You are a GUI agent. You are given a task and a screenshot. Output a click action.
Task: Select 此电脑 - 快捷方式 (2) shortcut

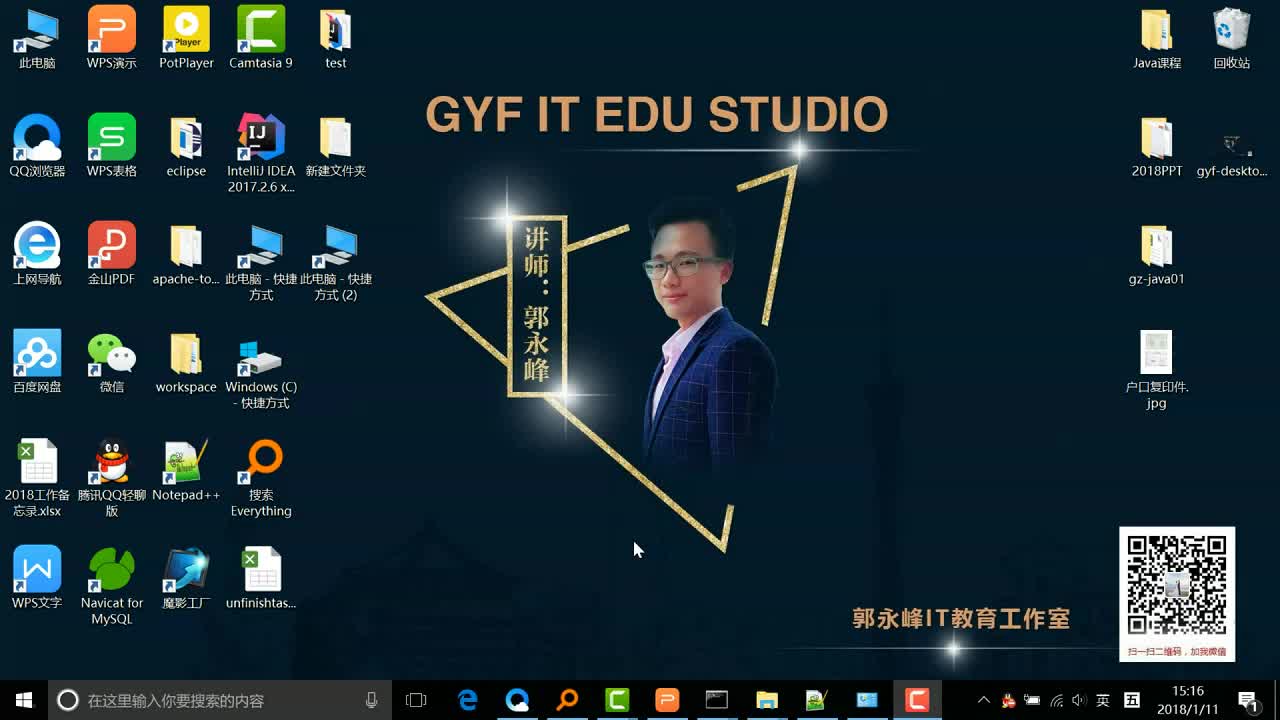point(336,262)
